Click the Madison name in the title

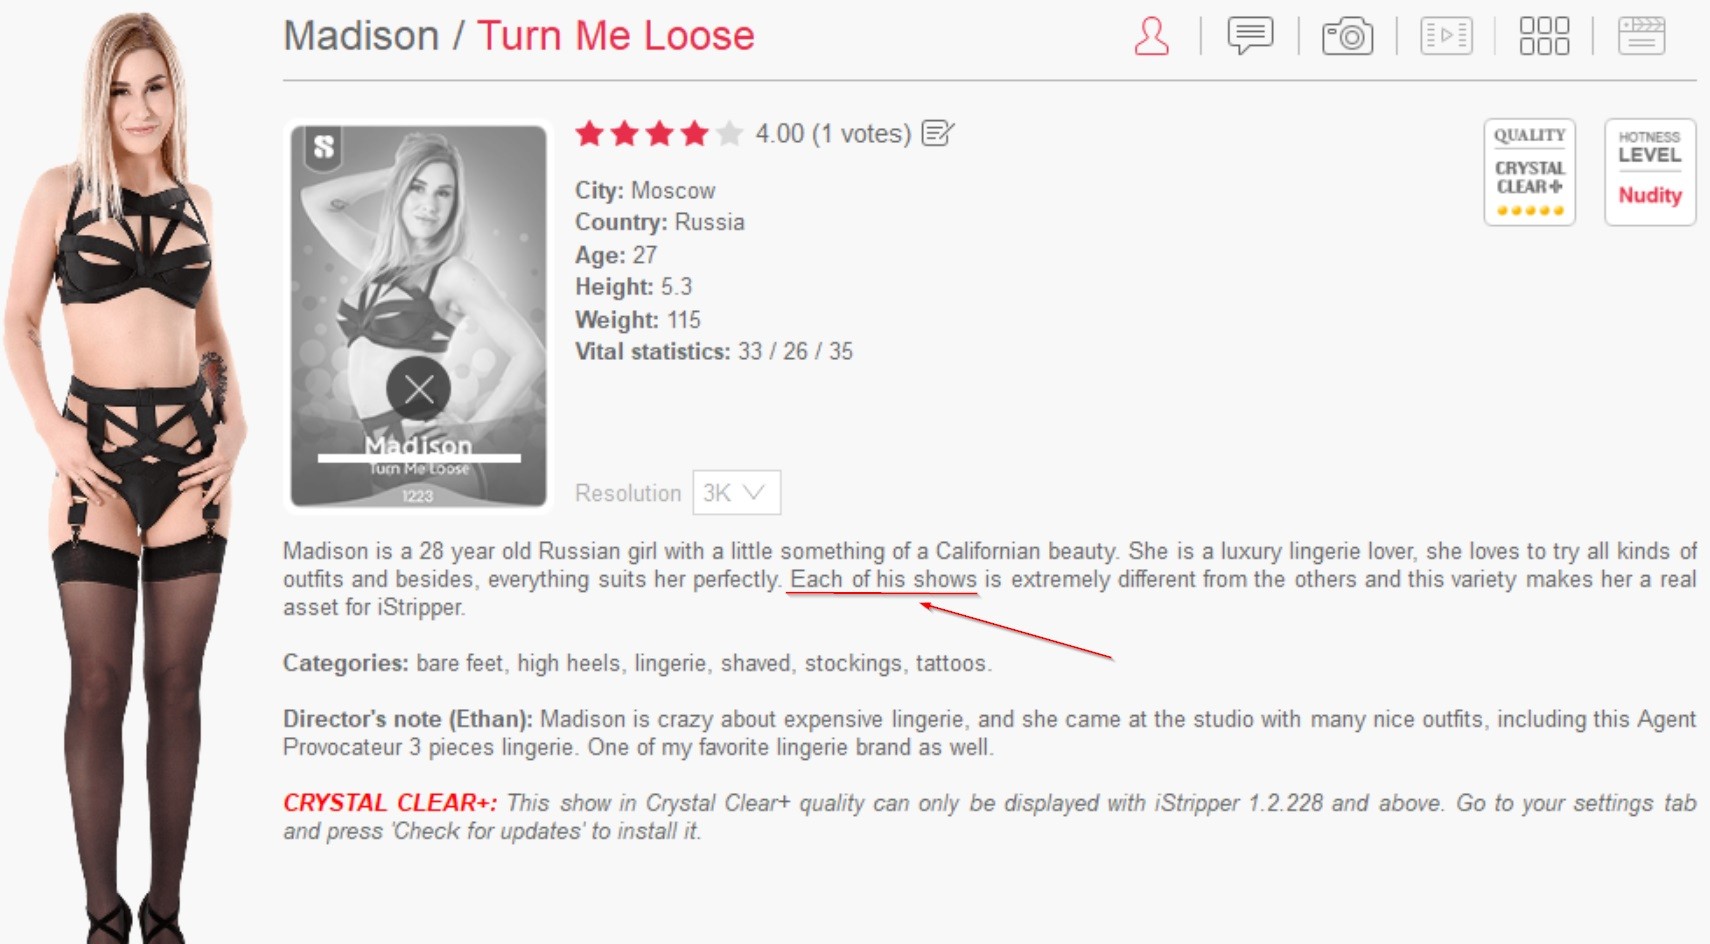coord(361,36)
